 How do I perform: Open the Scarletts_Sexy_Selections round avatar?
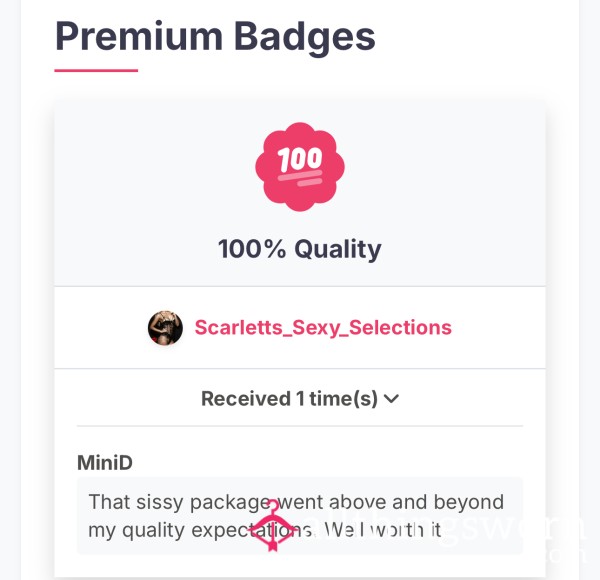165,328
